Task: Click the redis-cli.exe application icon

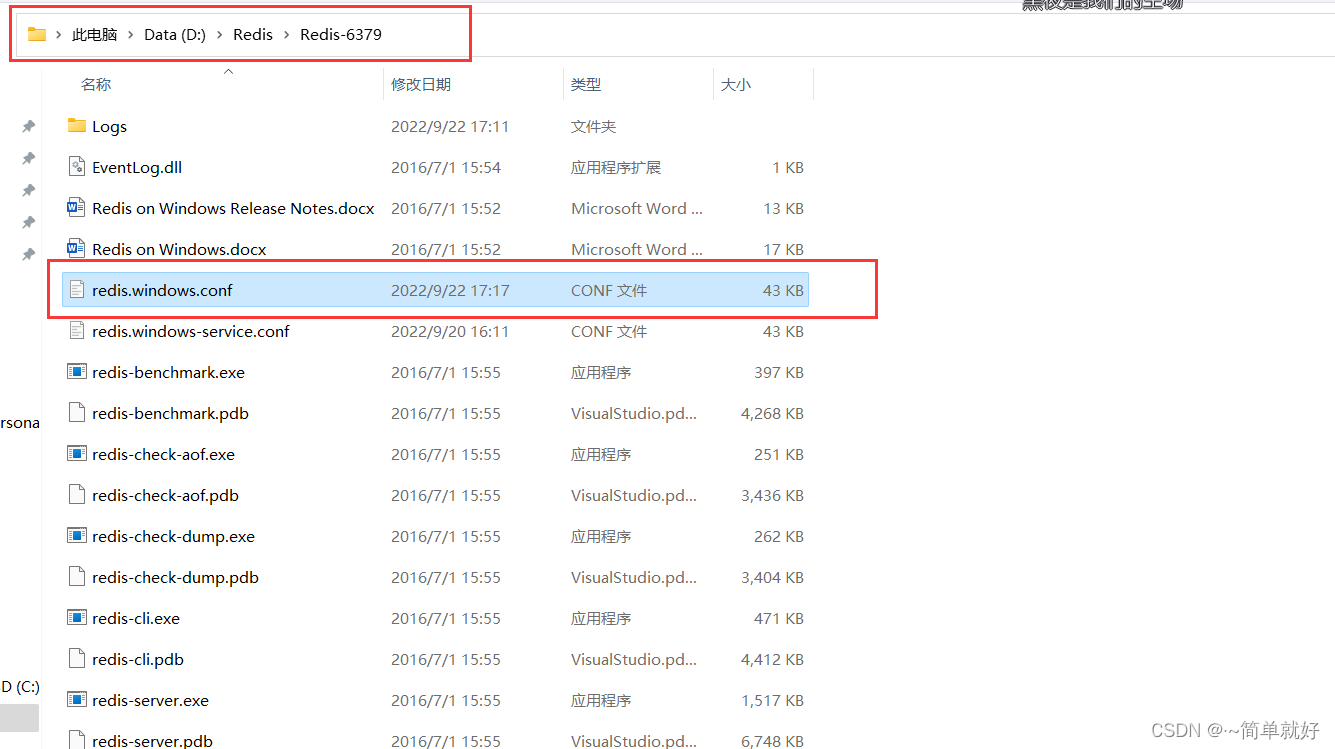Action: (x=77, y=618)
